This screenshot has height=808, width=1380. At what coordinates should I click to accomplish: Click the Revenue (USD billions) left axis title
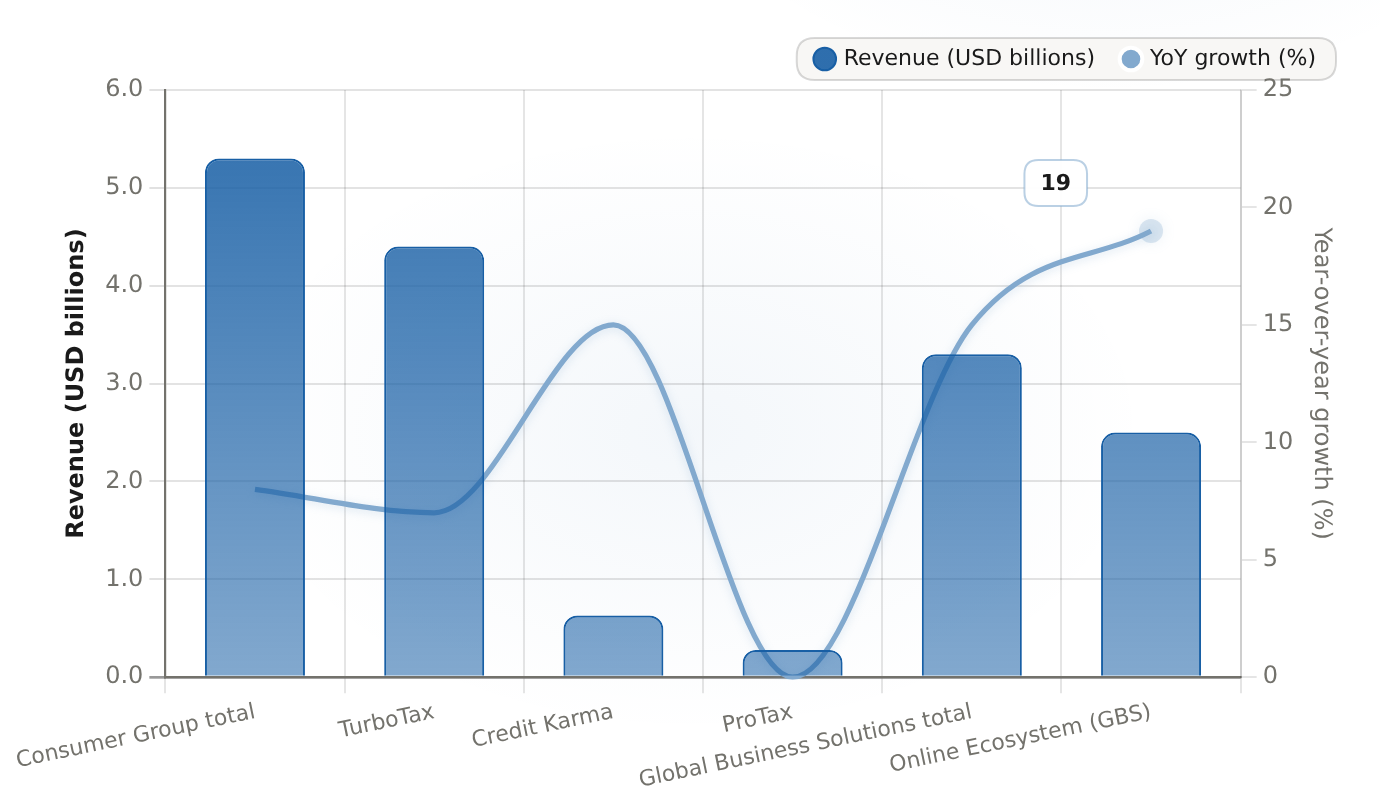tap(75, 383)
